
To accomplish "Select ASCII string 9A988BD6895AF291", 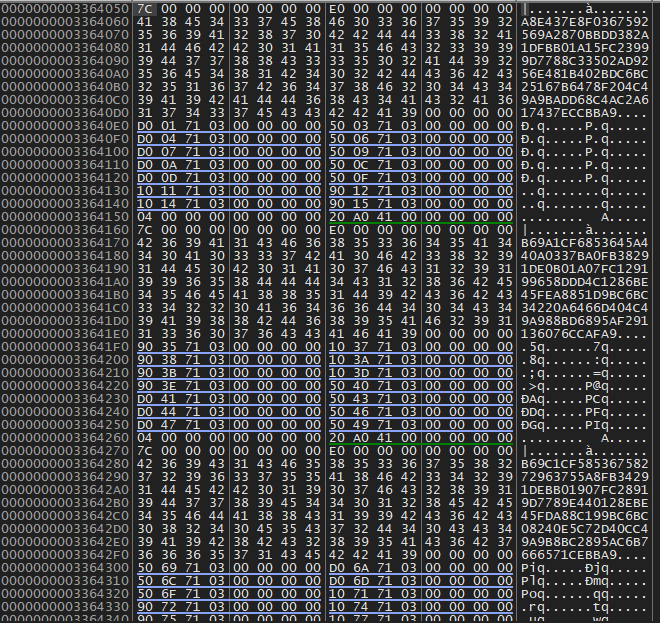I will (x=585, y=321).
